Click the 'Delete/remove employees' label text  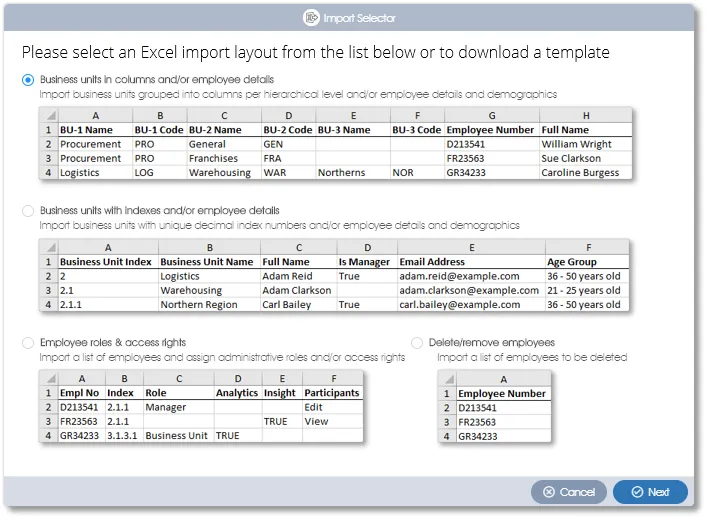tap(491, 343)
